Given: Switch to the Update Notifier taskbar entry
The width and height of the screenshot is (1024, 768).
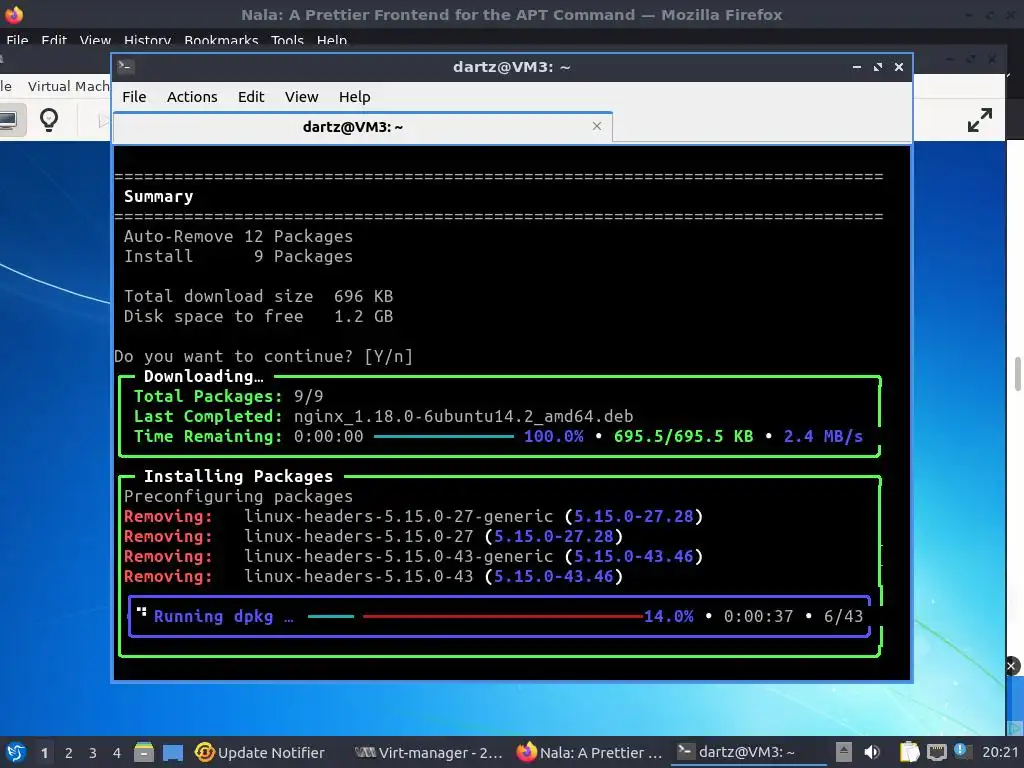Looking at the screenshot, I should tap(260, 752).
